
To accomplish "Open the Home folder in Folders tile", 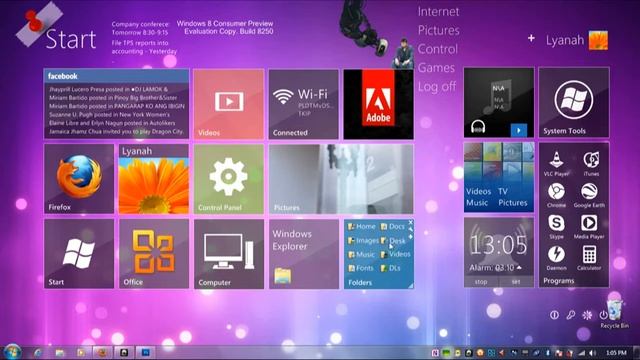I will pos(362,227).
